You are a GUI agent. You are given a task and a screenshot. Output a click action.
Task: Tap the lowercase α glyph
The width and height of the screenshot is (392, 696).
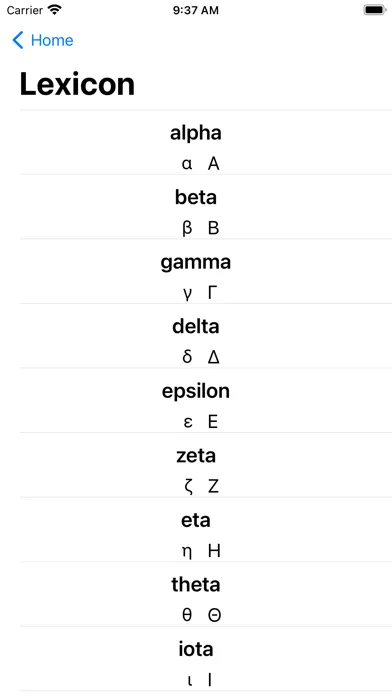[x=187, y=164]
